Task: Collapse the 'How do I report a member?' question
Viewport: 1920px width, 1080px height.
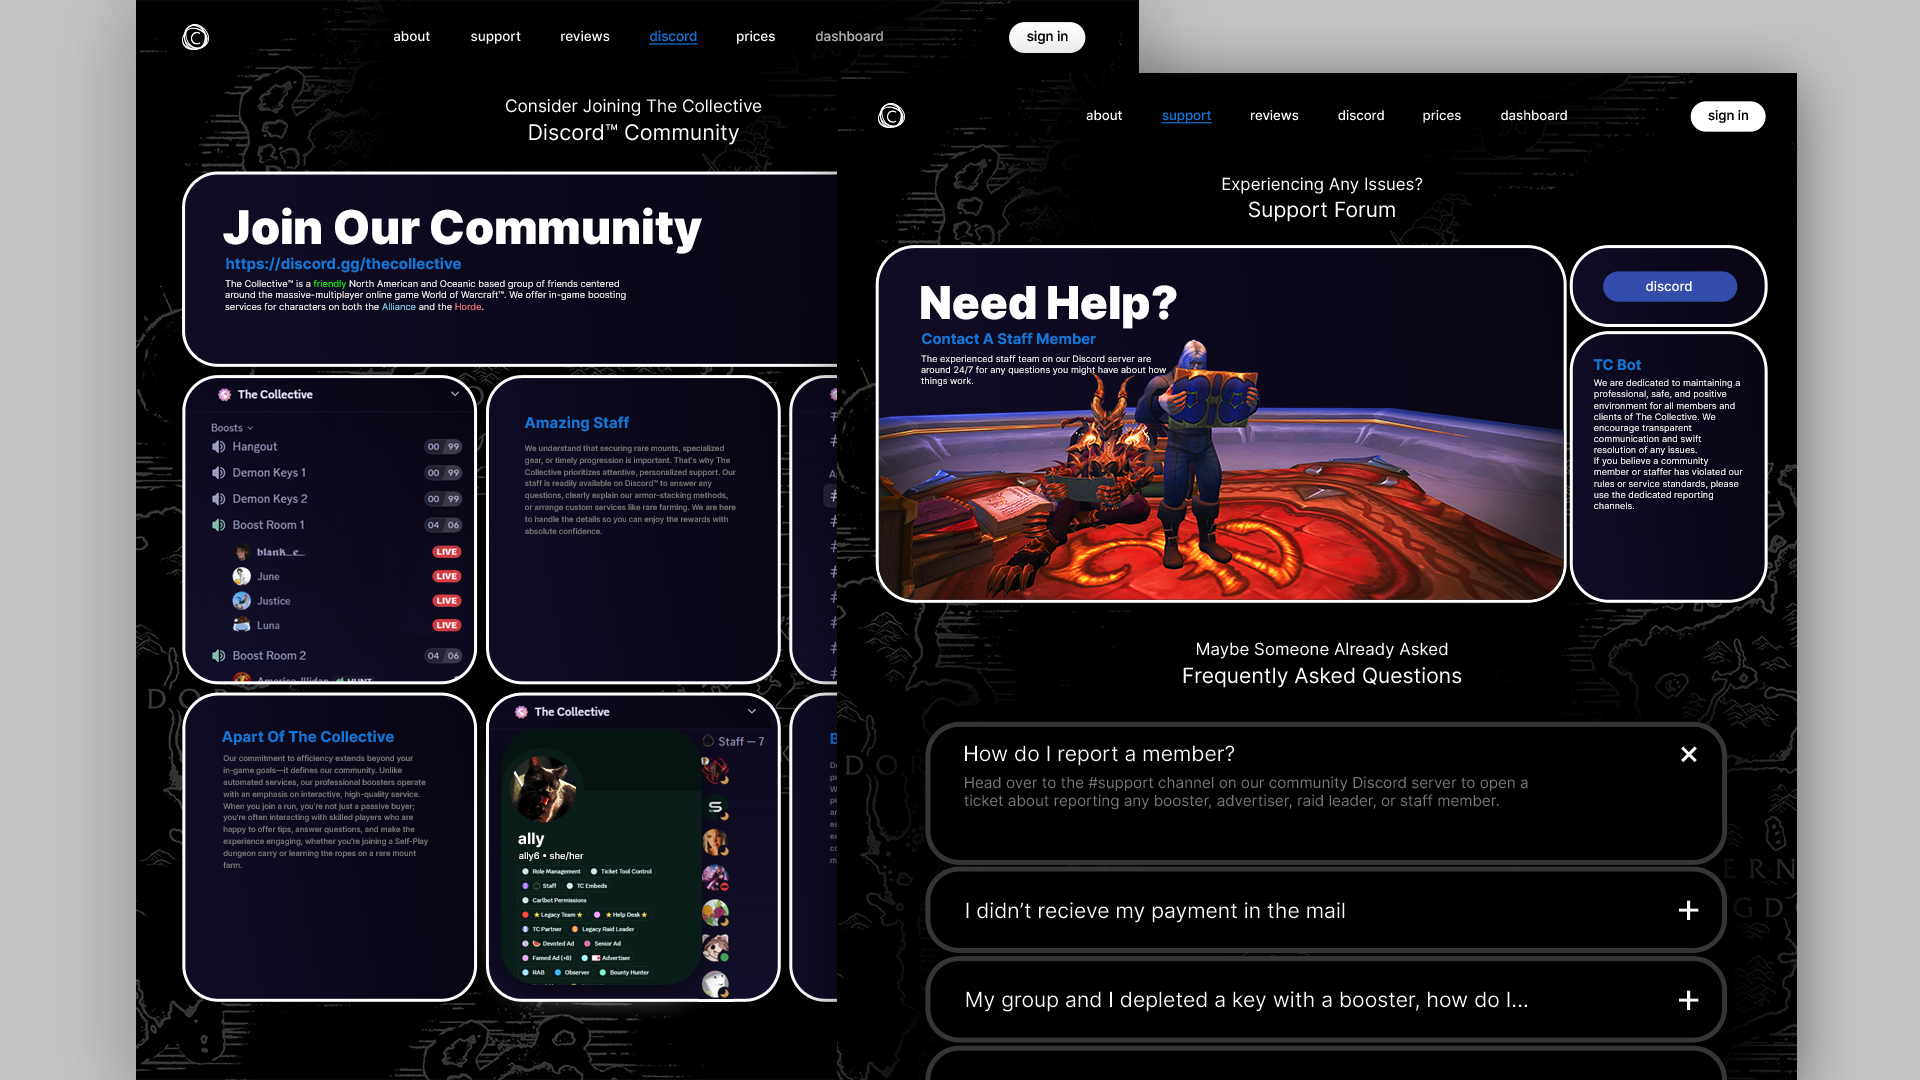Action: 1689,754
